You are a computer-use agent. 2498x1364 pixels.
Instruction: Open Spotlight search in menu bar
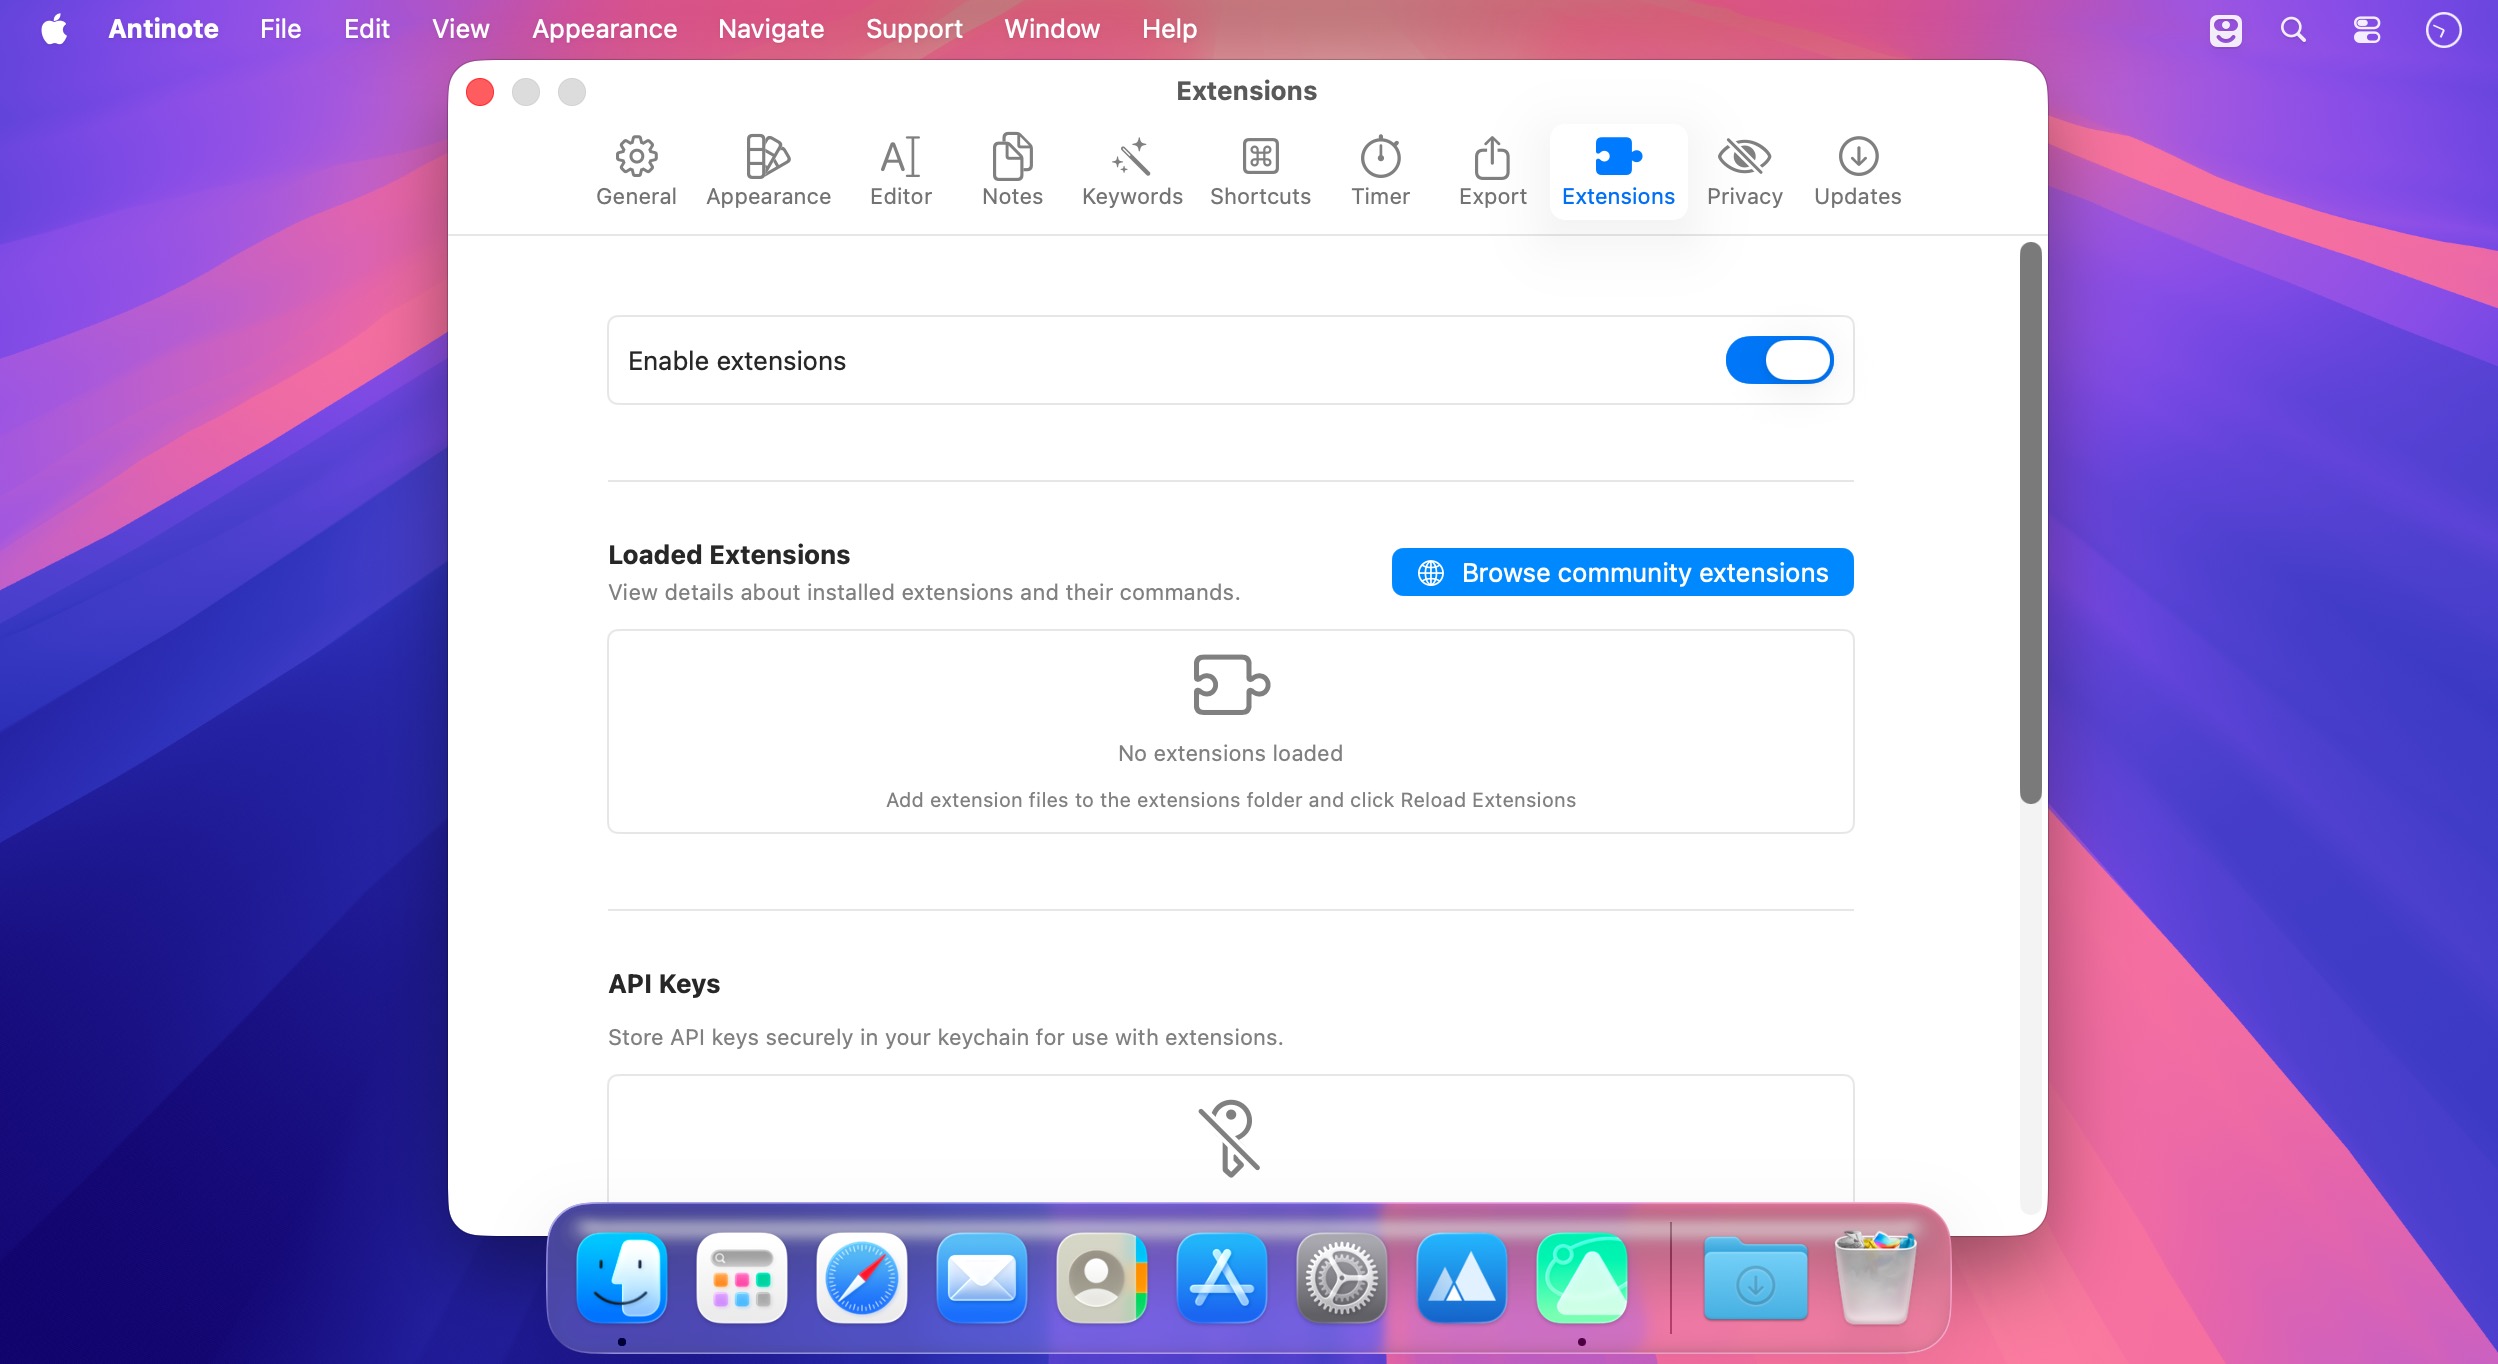[x=2293, y=30]
